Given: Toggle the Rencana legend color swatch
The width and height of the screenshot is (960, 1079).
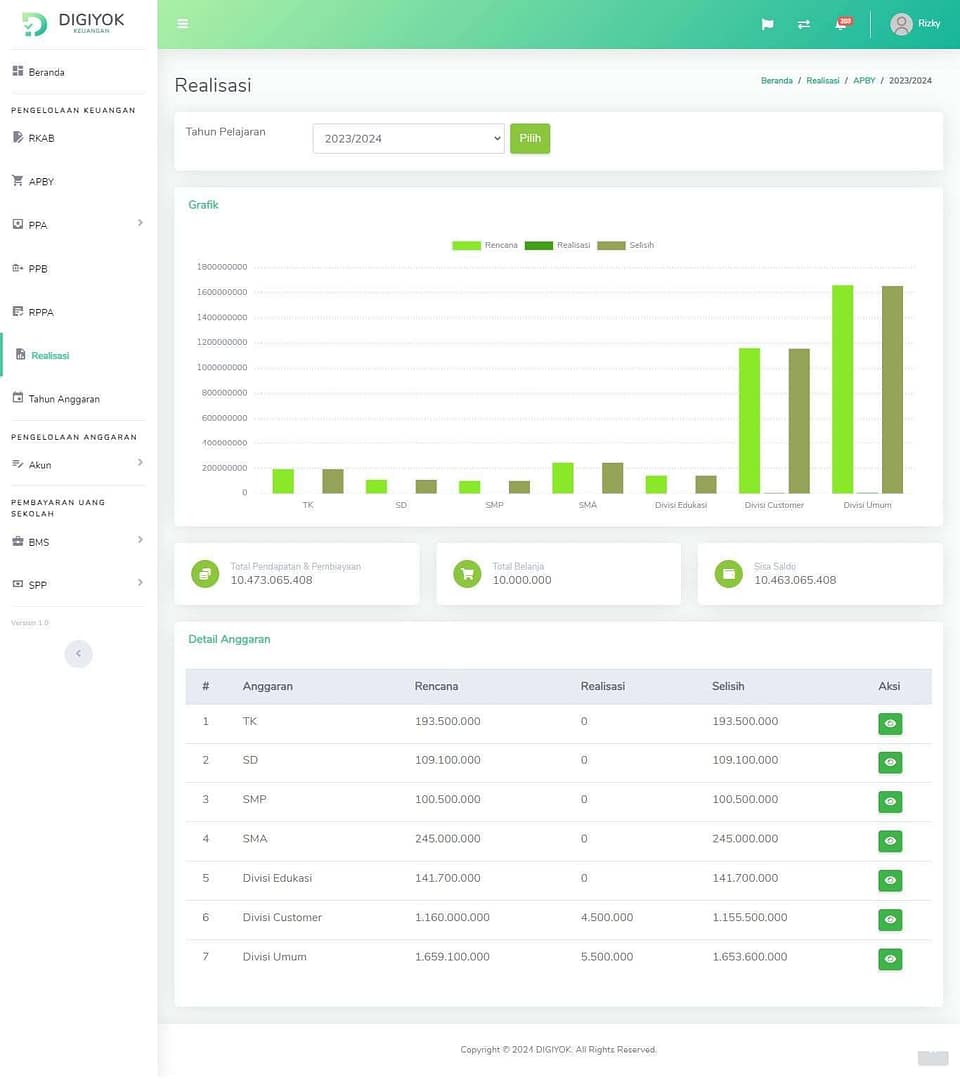Looking at the screenshot, I should (466, 245).
